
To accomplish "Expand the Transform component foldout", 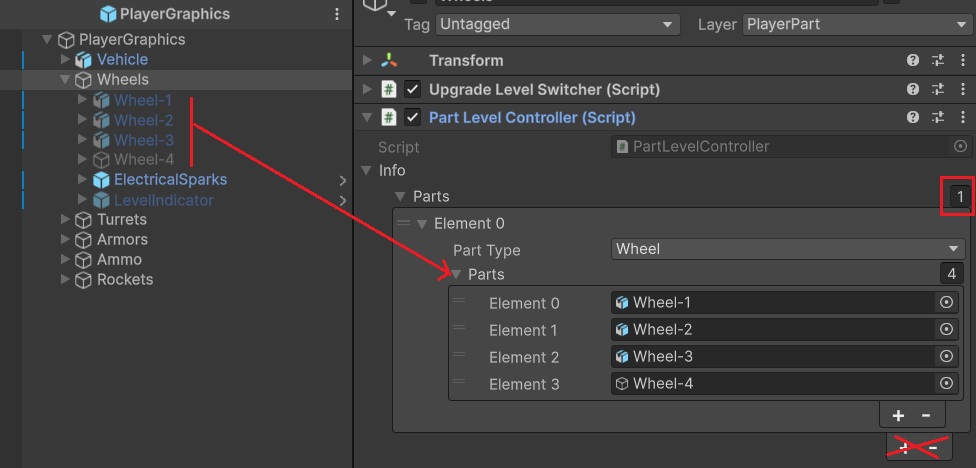I will pos(367,61).
